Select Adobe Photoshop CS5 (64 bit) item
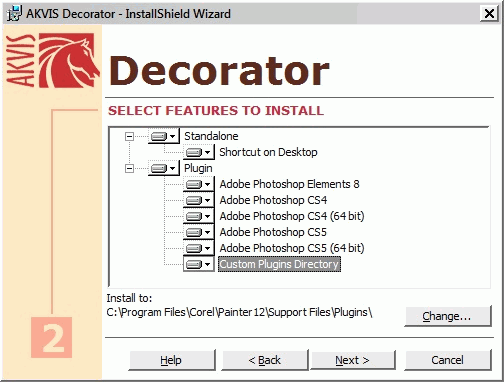Screen dimensions: 504x382 292,248
